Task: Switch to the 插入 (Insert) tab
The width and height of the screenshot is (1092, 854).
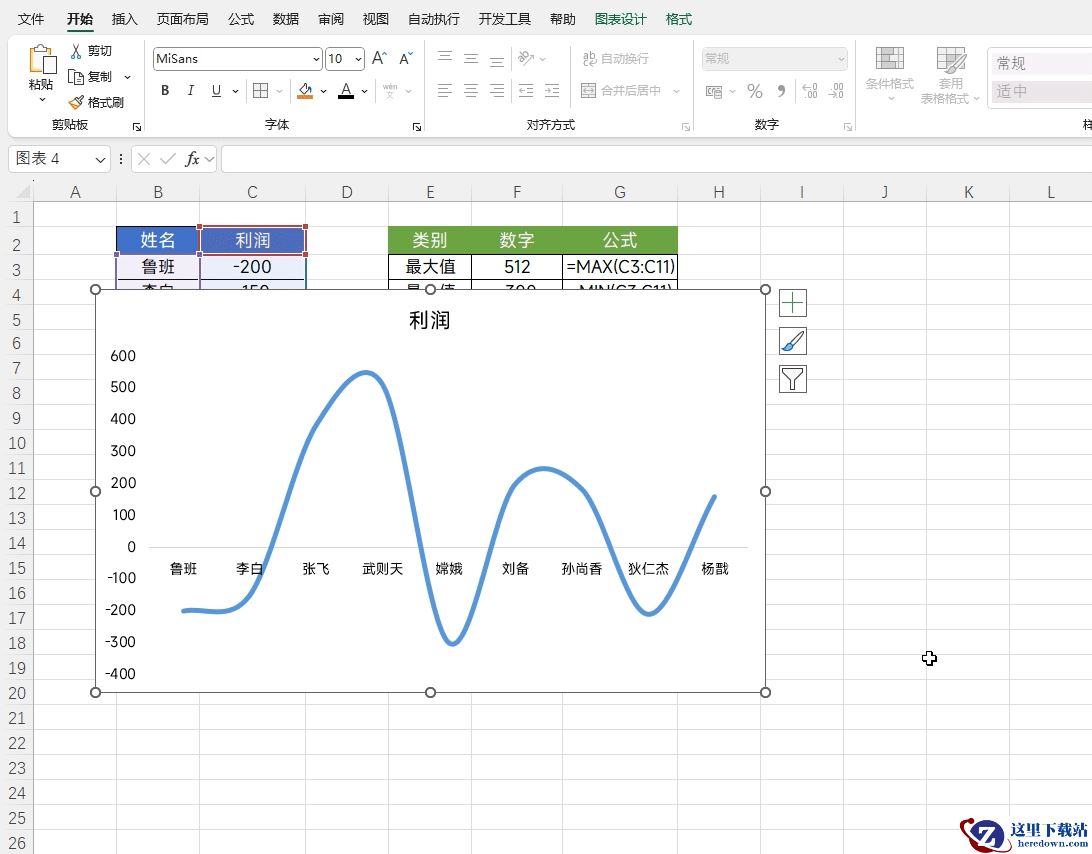Action: [x=125, y=19]
